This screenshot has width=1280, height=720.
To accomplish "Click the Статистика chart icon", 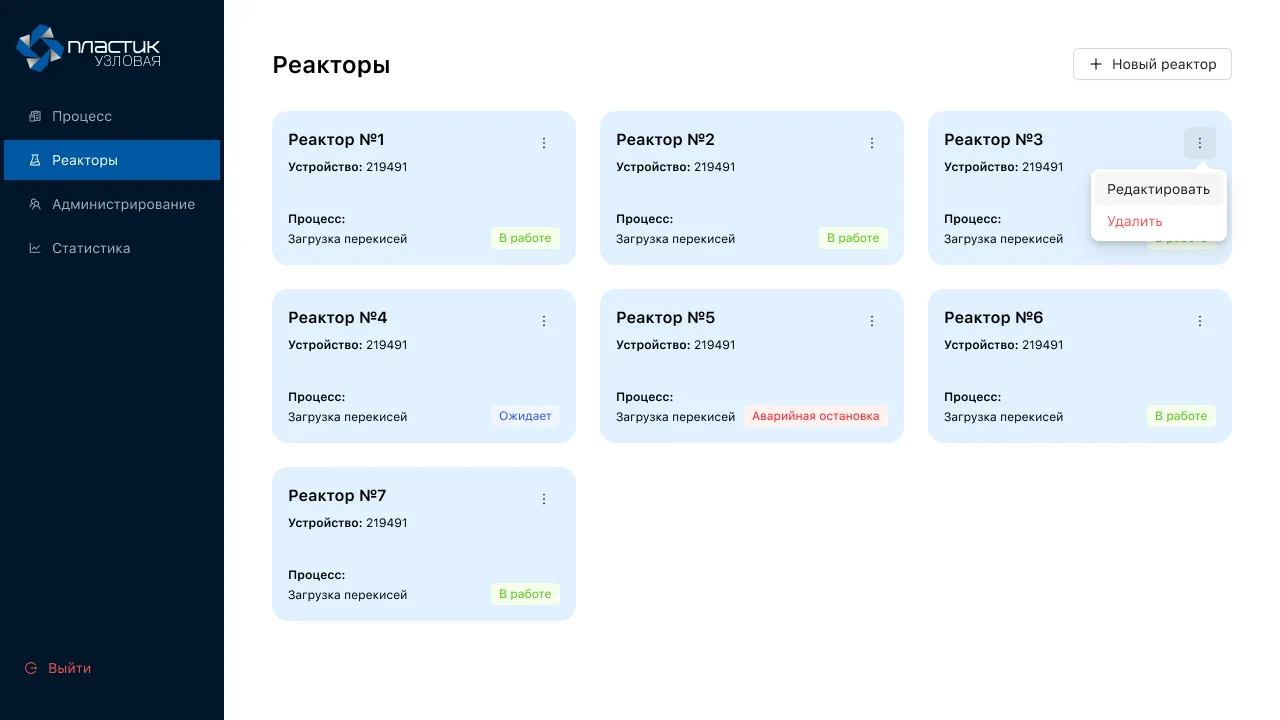I will pyautogui.click(x=35, y=248).
